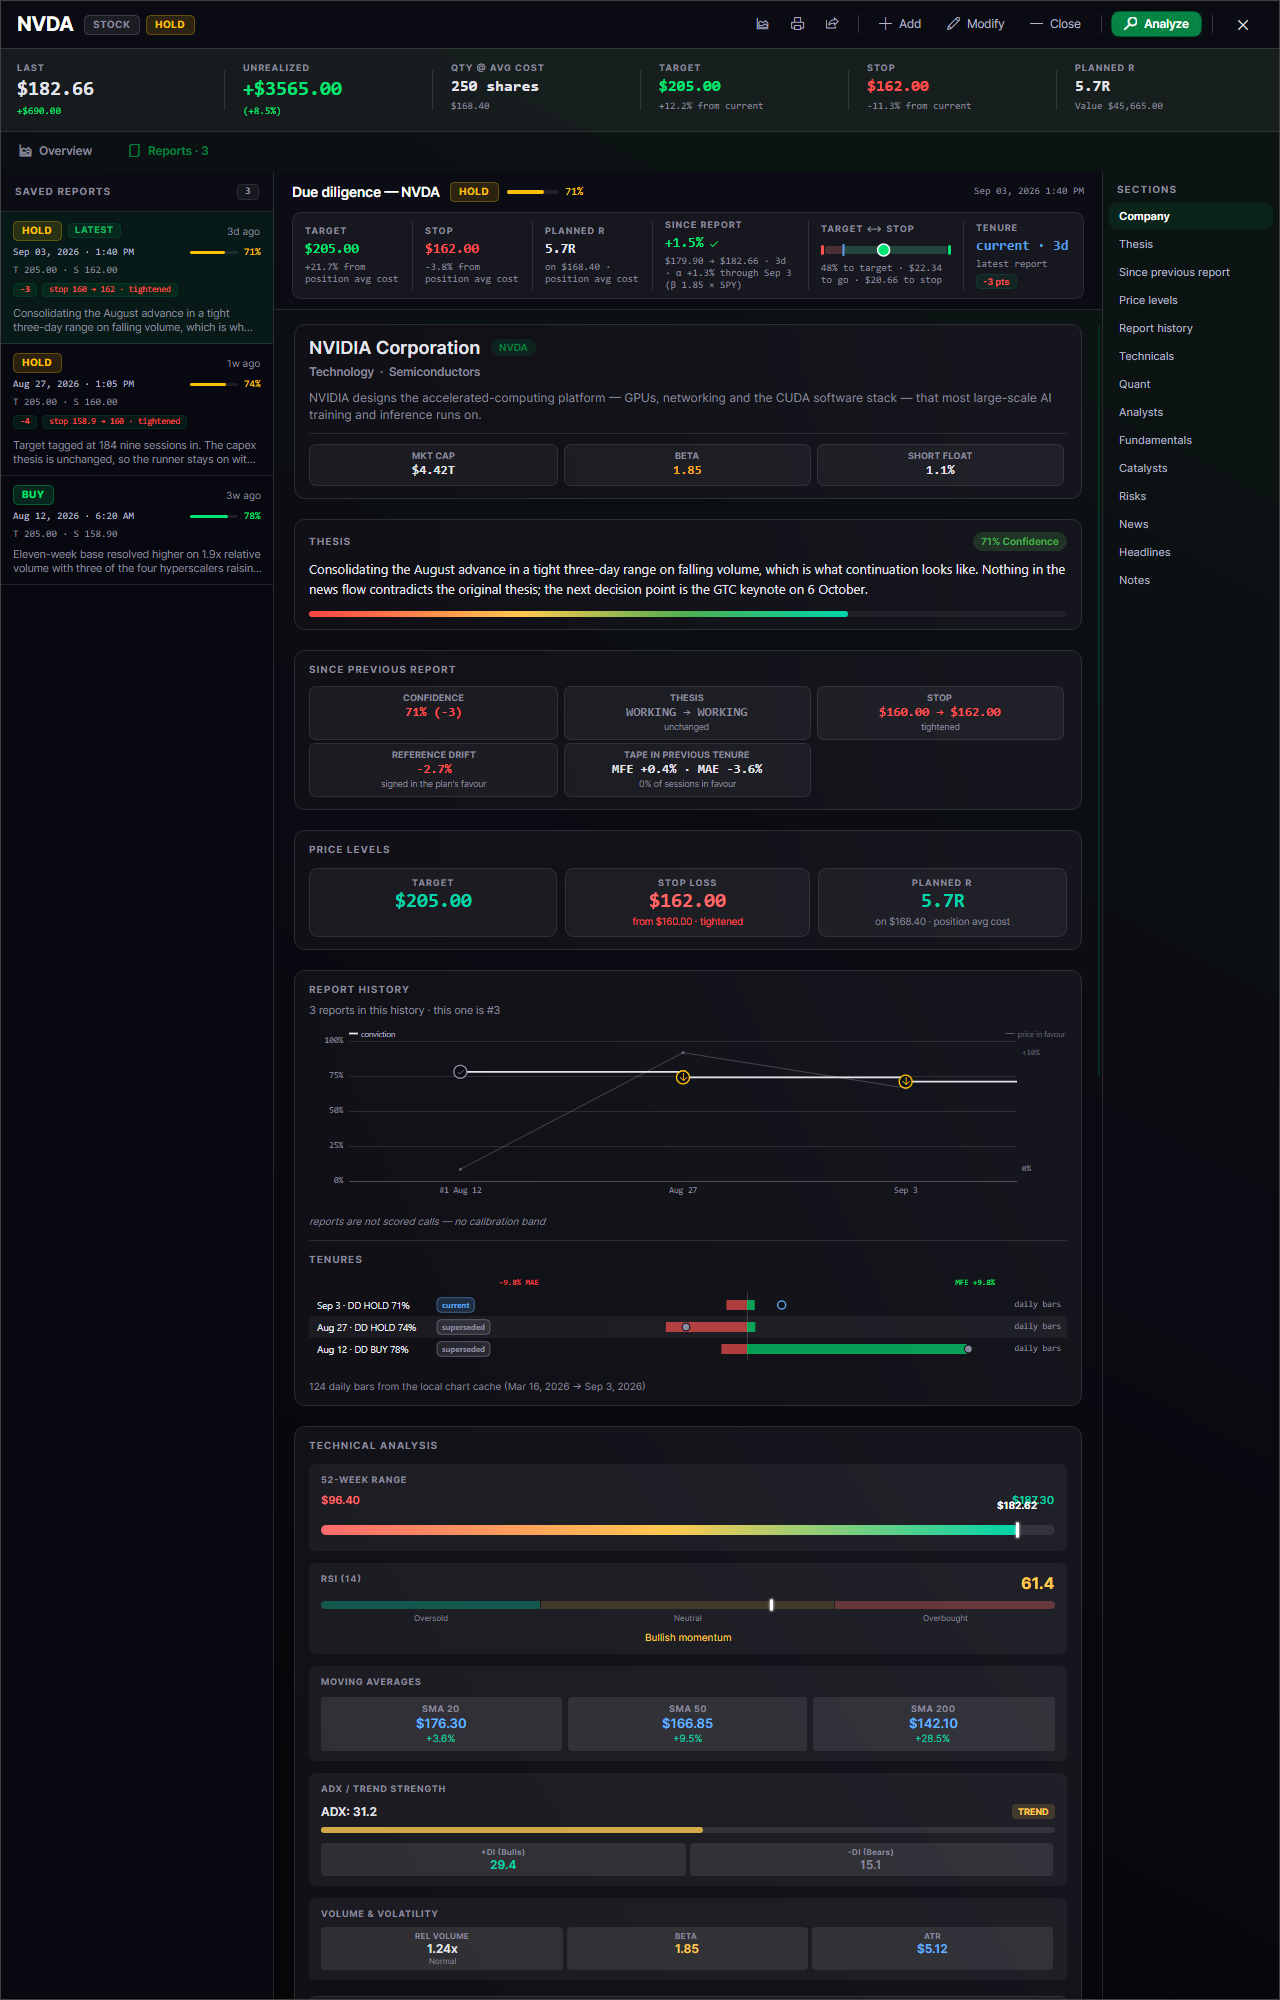Click the RSI (14) gauge marker
This screenshot has width=1280, height=2000.
pyautogui.click(x=771, y=1605)
